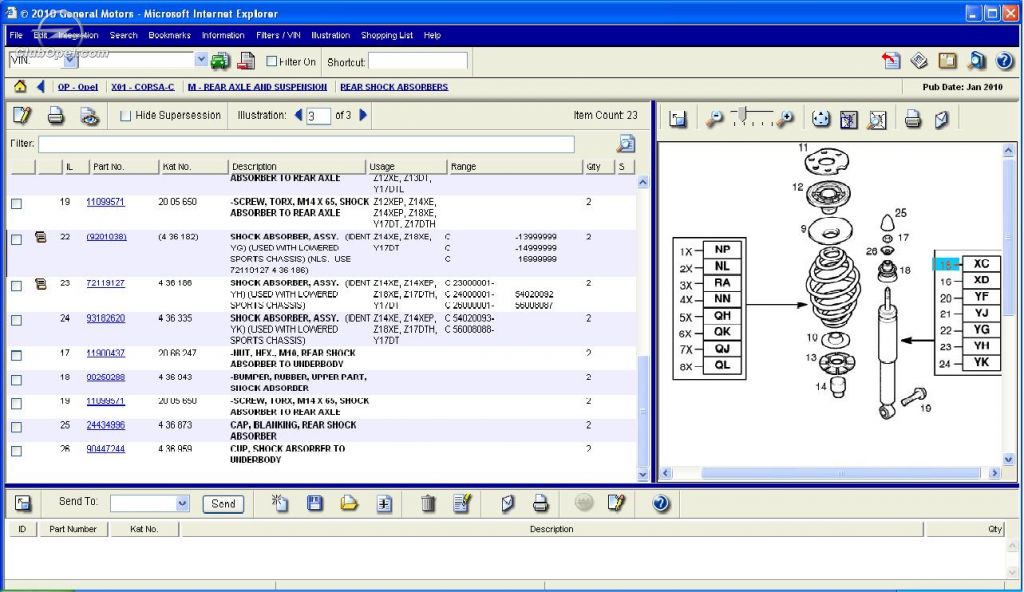Open part number 24434996 link
Screen dimensions: 1024x592
click(105, 425)
